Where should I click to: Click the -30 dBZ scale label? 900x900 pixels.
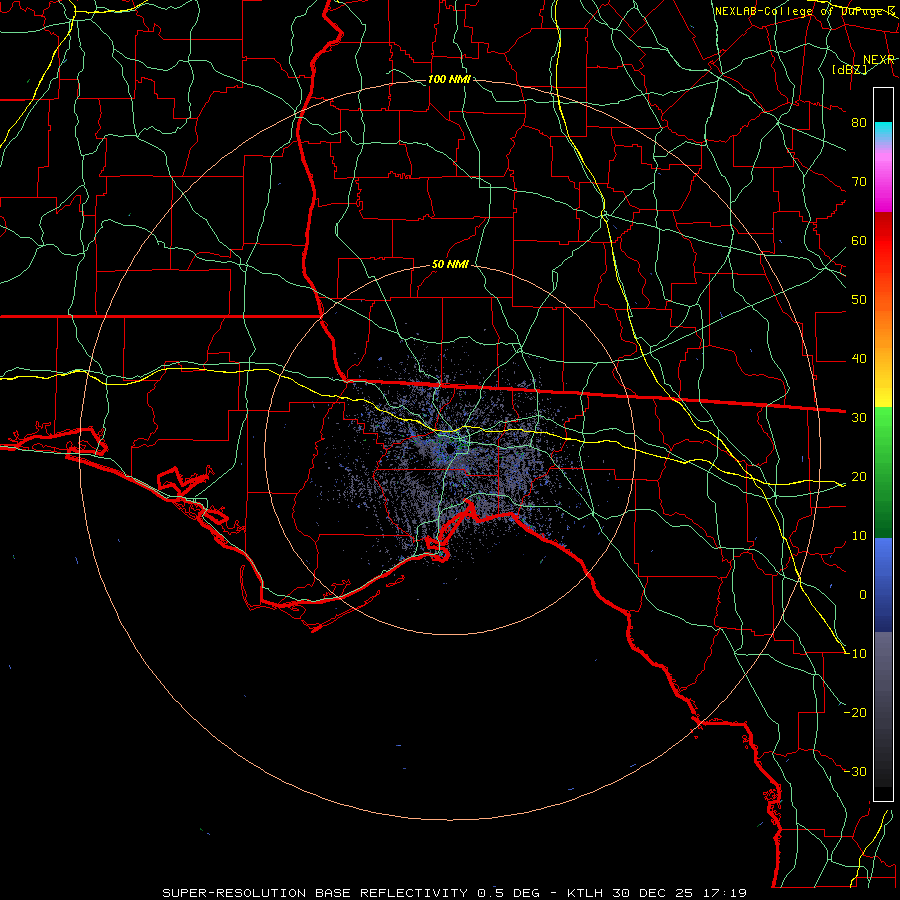coord(856,771)
